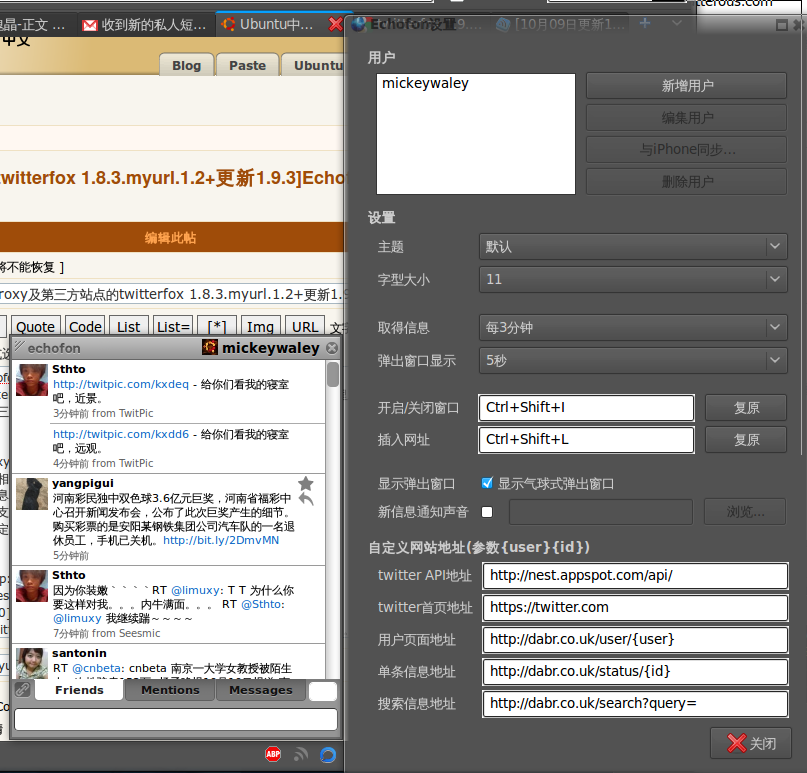
Task: Open the bit.ly/2DmvMN link
Action: point(221,540)
